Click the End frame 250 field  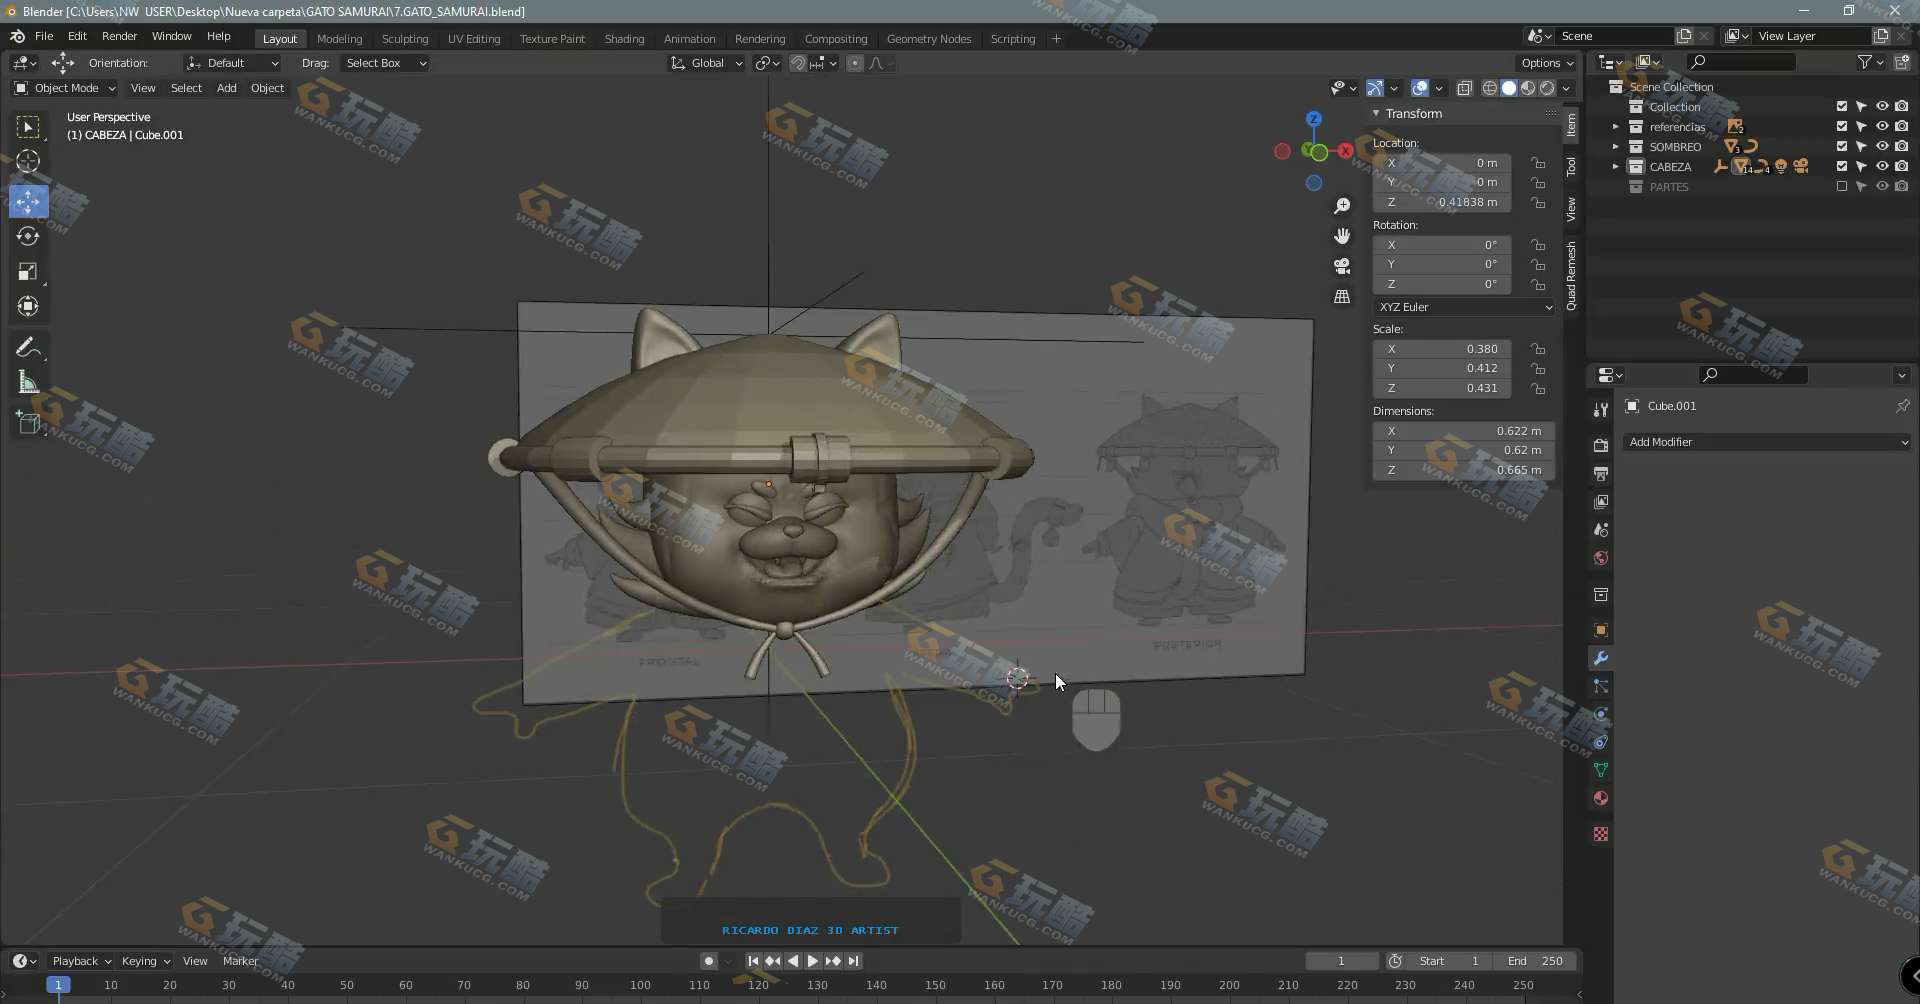[x=1536, y=961]
